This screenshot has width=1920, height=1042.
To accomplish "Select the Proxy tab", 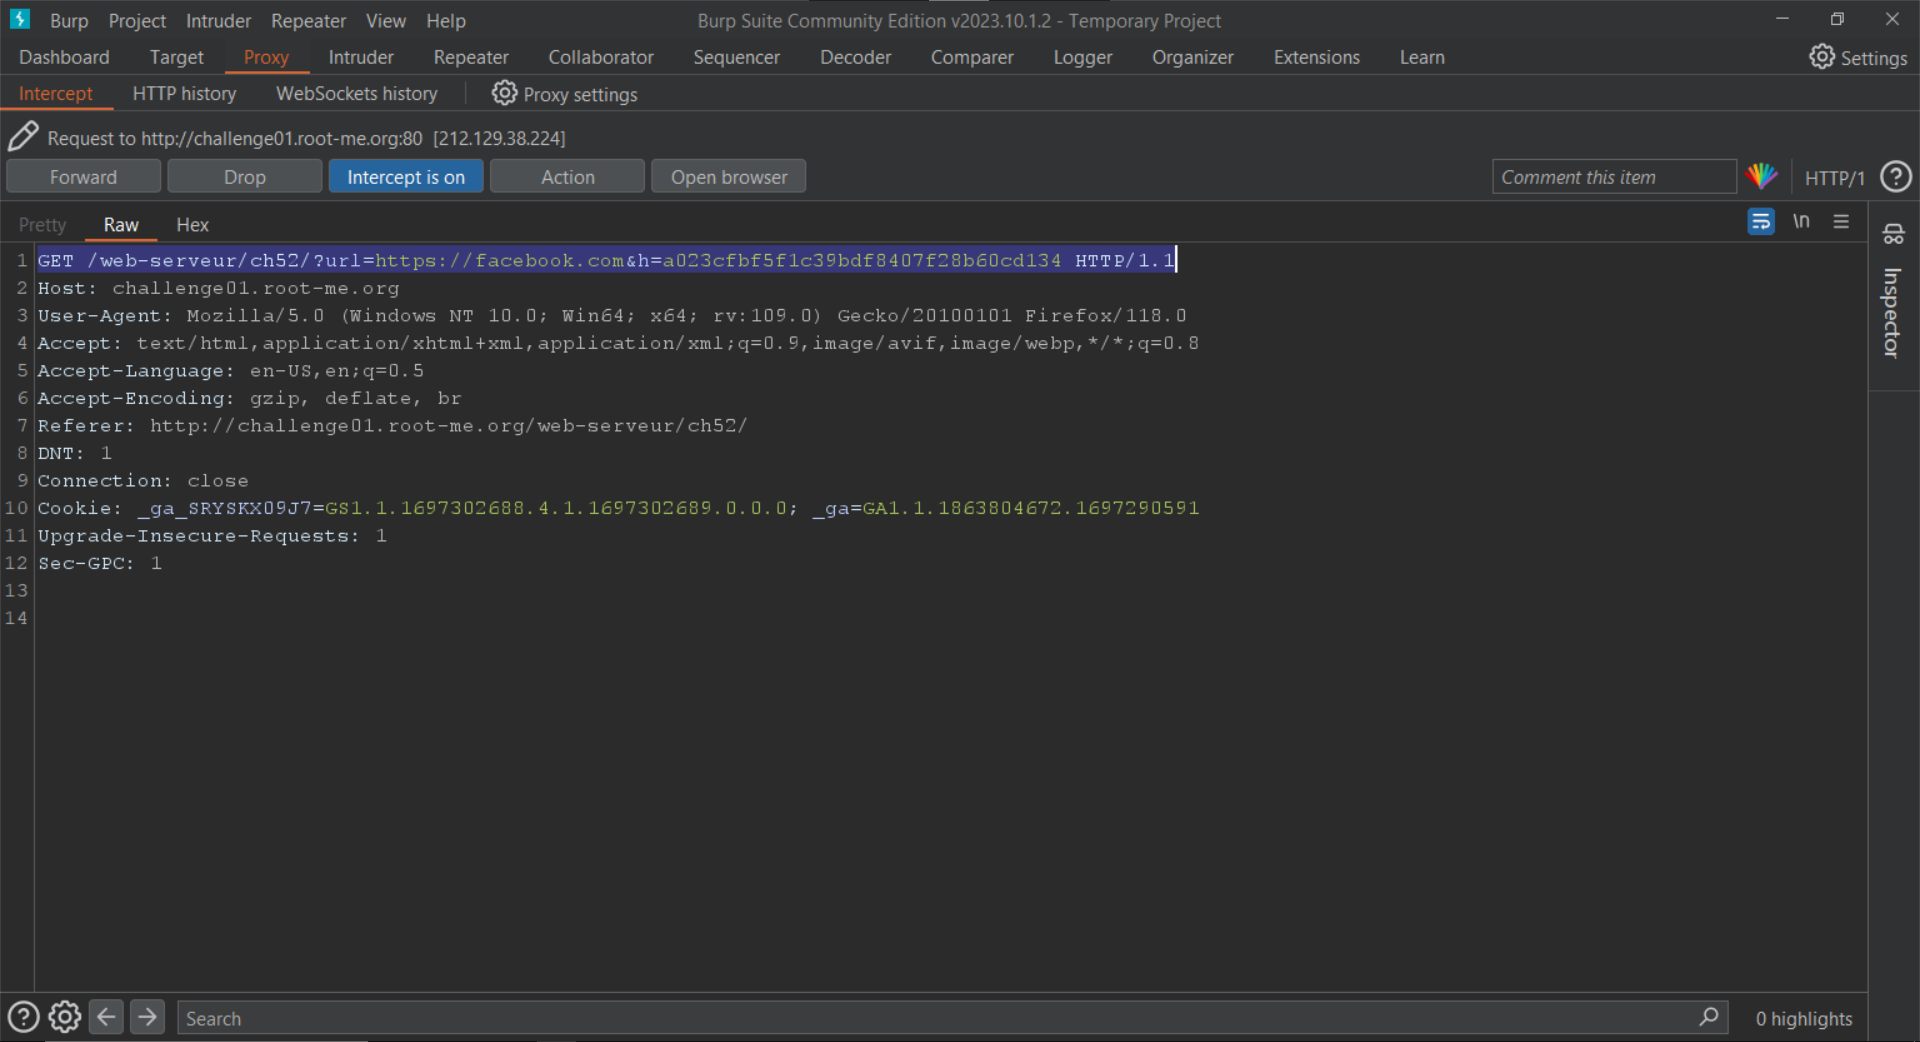I will pos(266,57).
